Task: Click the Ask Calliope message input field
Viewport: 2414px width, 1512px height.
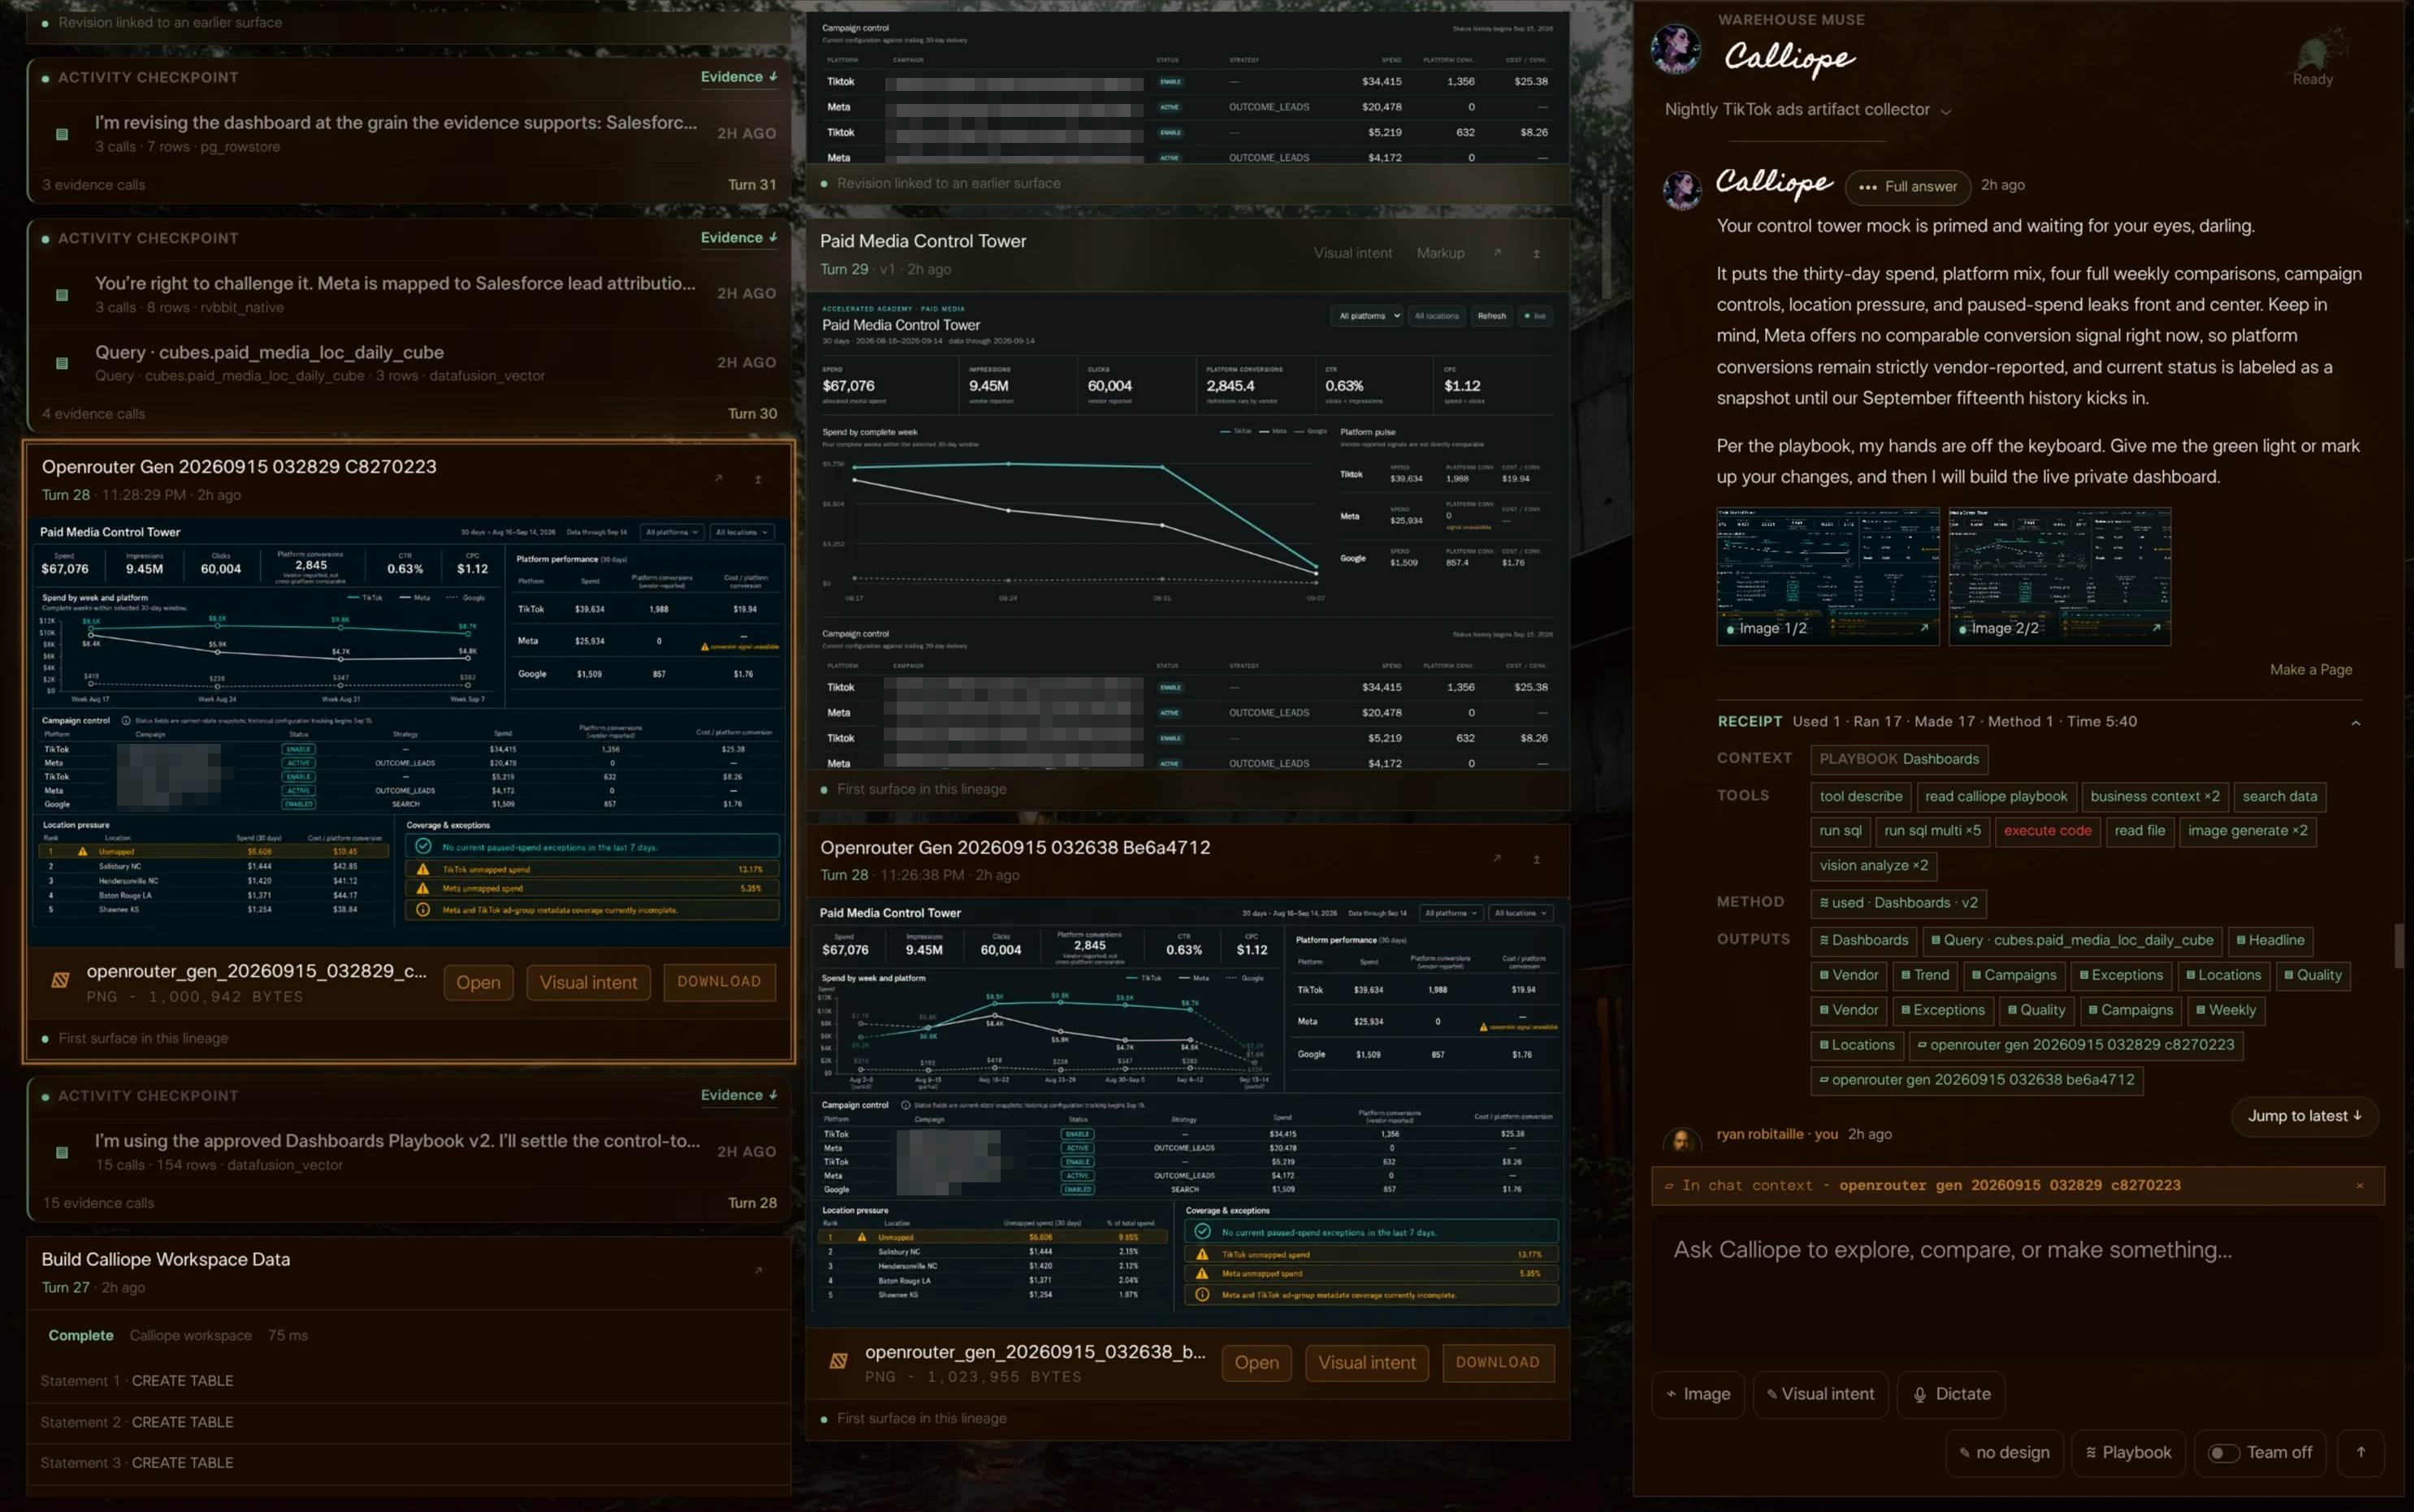Action: pos(2018,1285)
